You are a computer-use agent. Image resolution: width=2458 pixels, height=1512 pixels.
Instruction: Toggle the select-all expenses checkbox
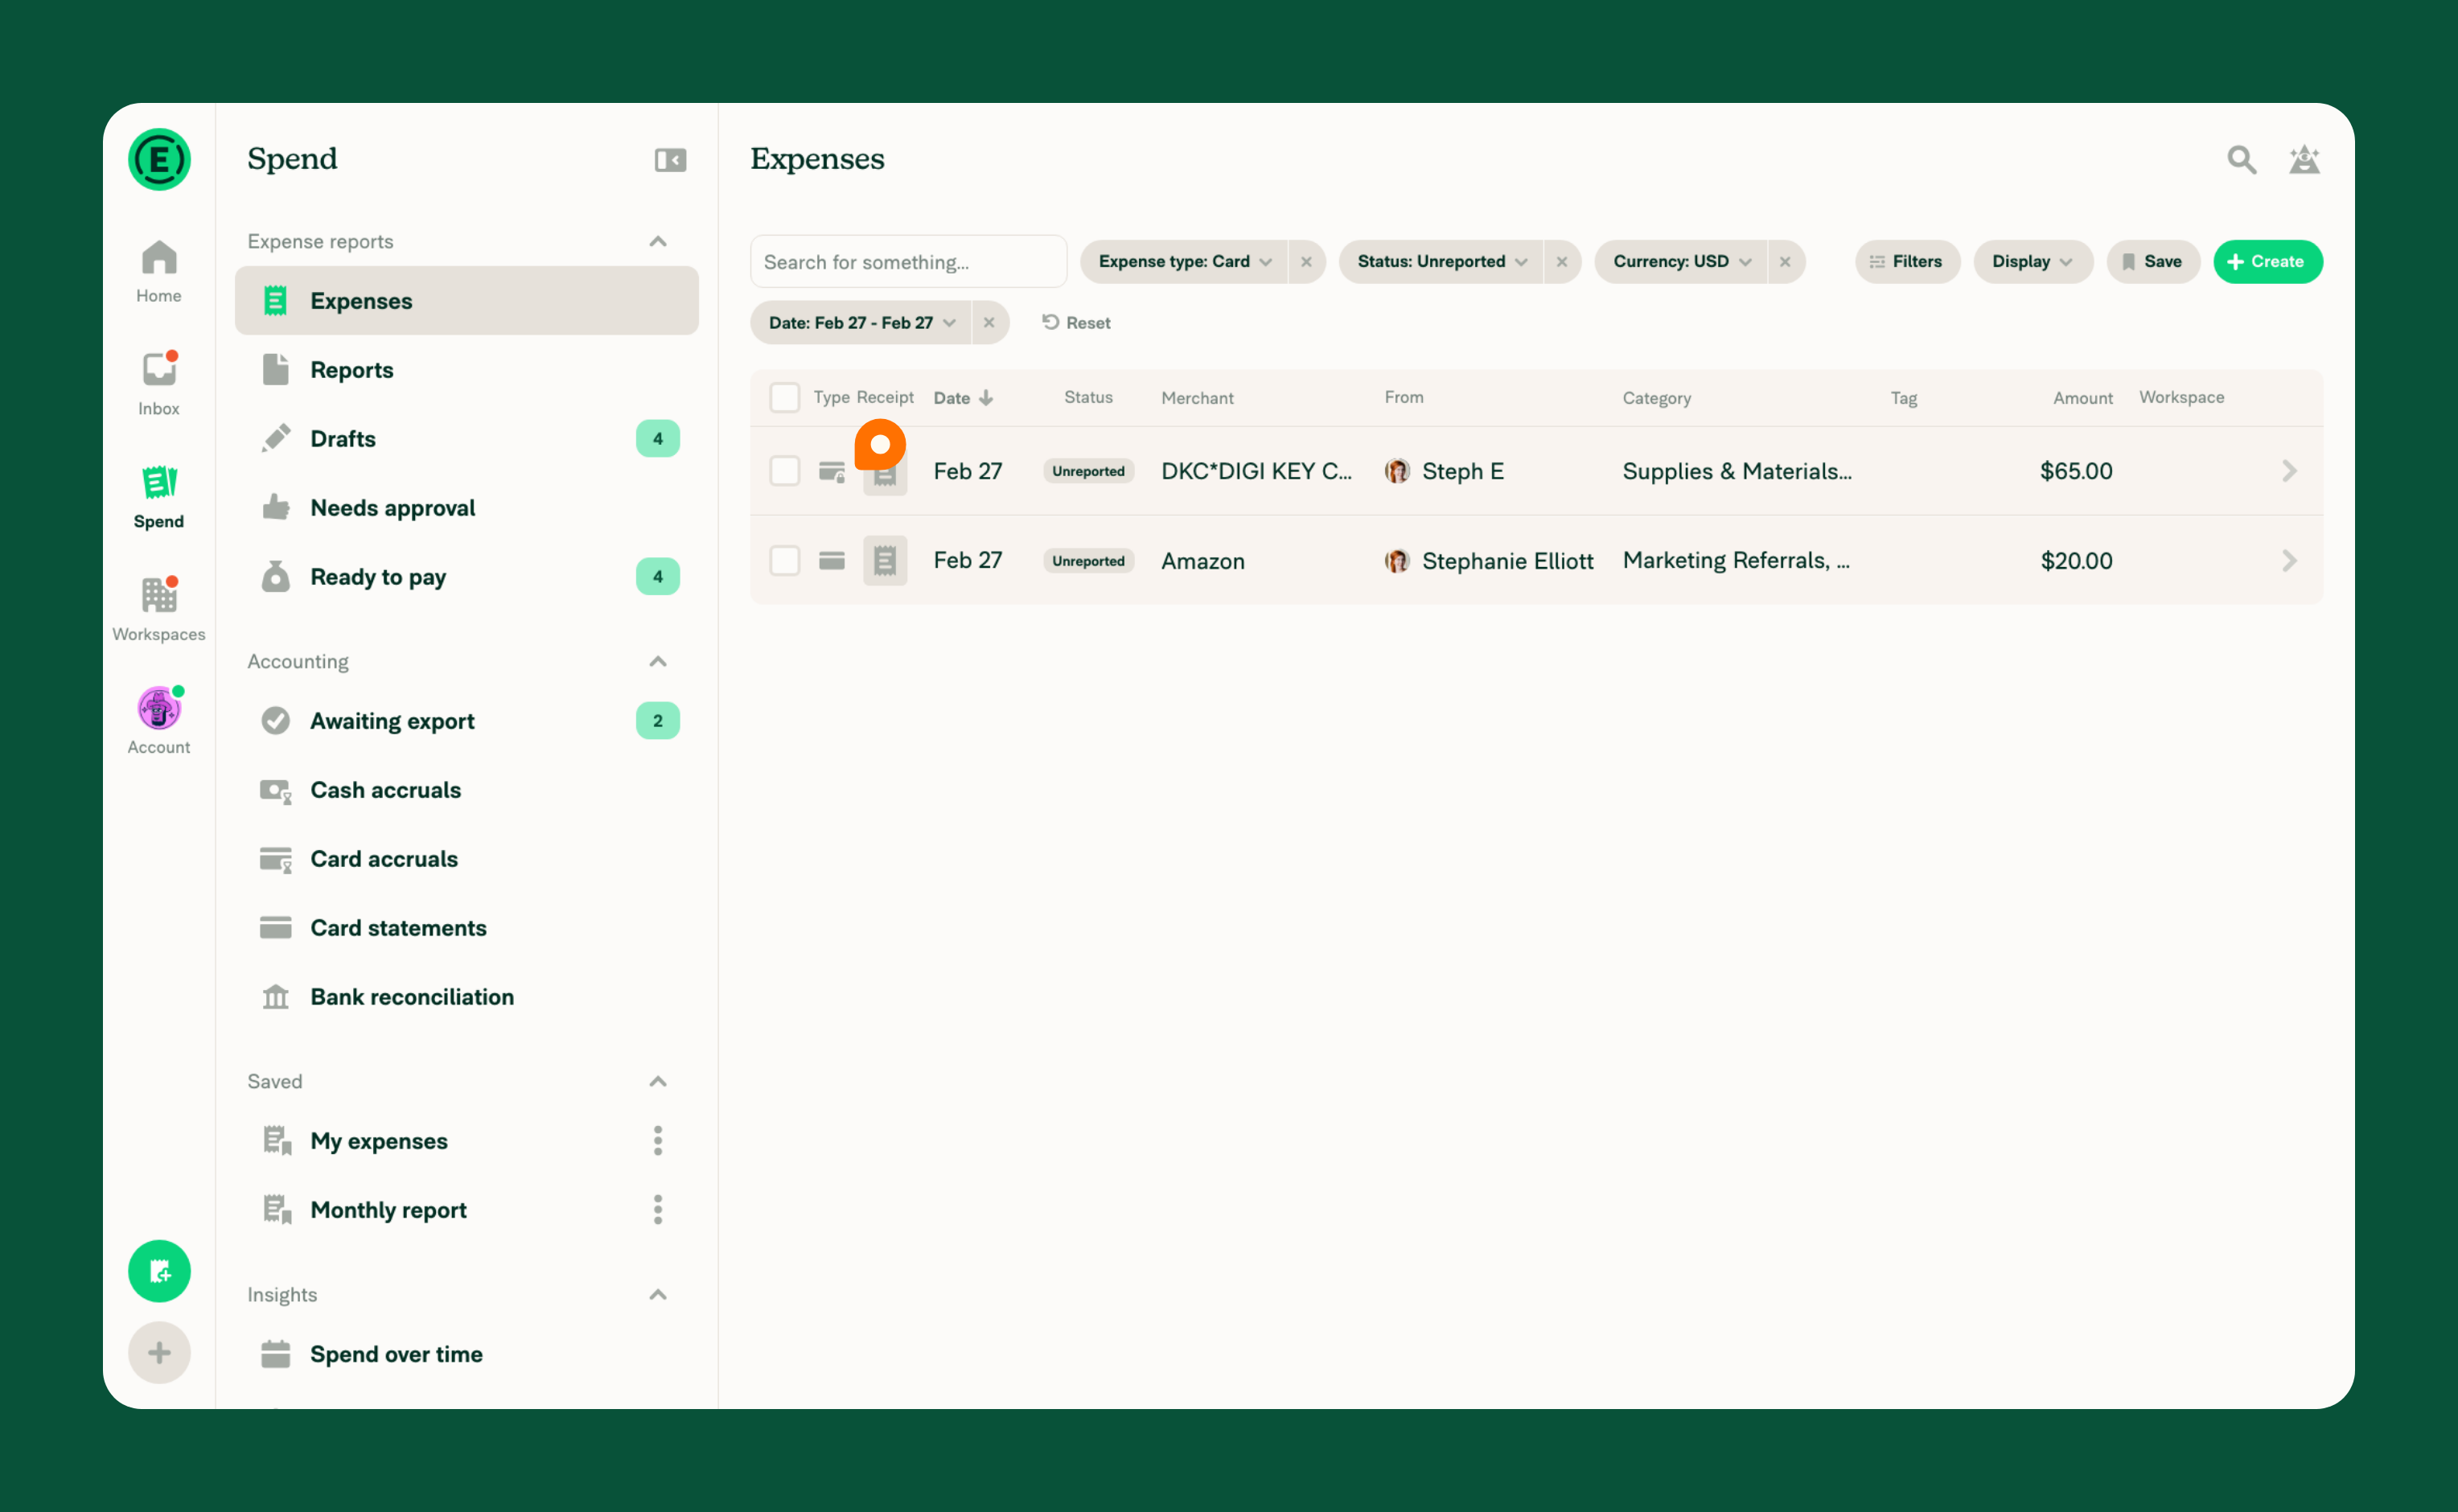click(785, 398)
